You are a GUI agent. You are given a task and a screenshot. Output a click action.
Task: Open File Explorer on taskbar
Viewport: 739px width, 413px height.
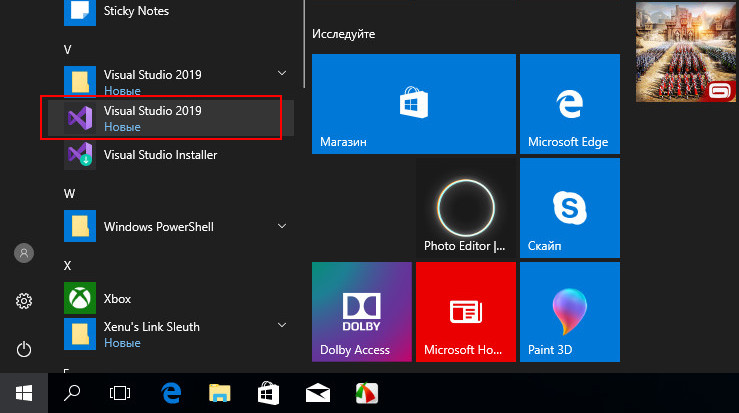pyautogui.click(x=220, y=393)
